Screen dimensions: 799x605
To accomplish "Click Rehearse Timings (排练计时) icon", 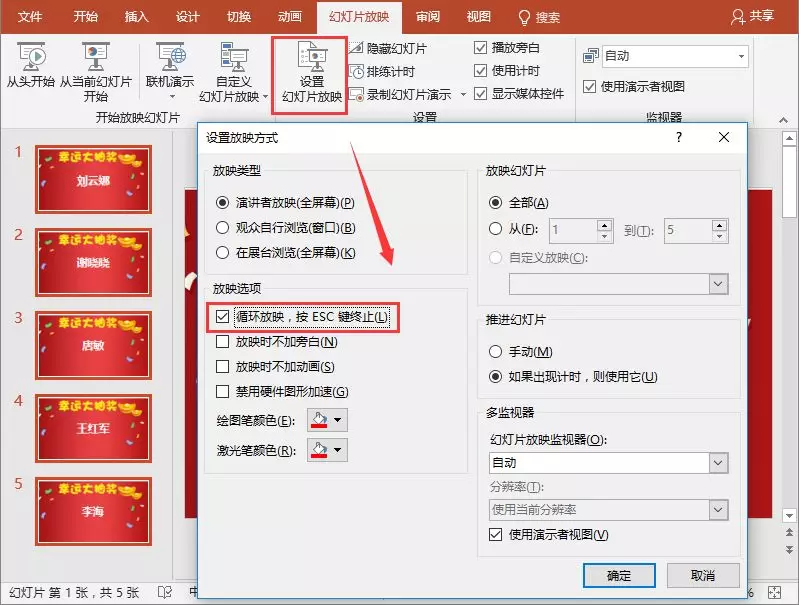I will coord(356,71).
